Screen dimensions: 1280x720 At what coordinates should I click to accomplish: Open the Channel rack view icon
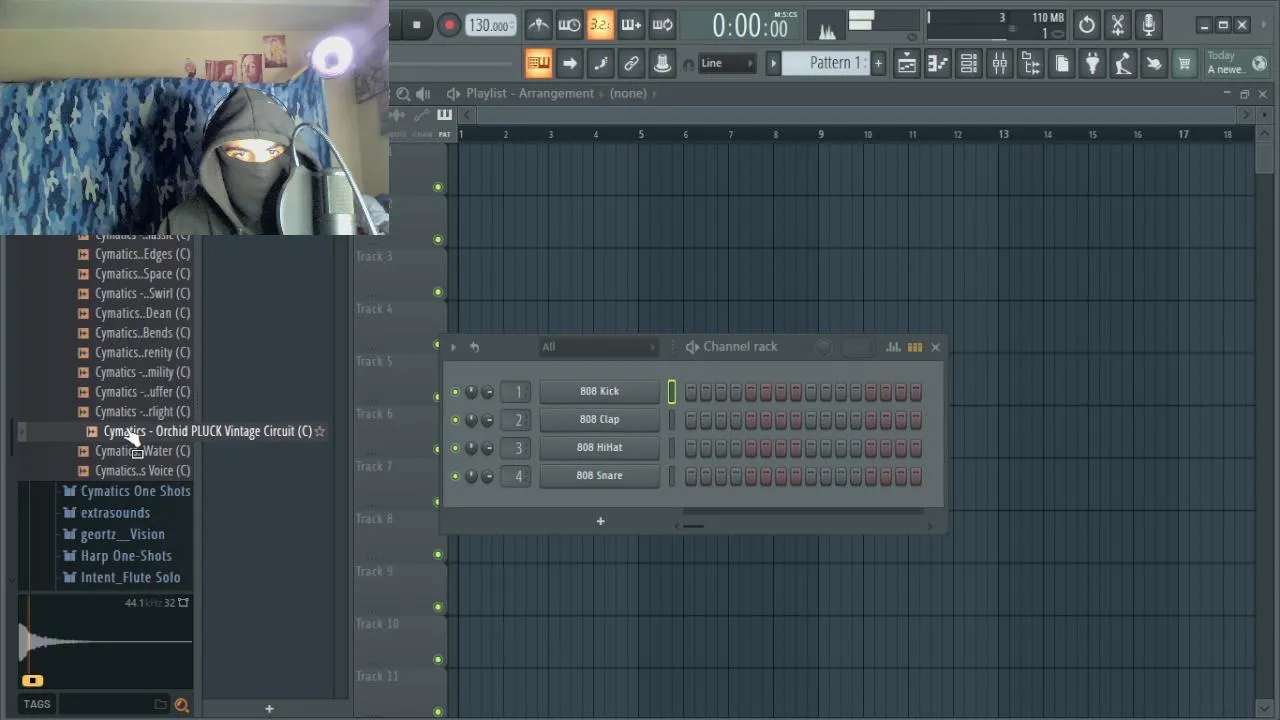(x=968, y=64)
